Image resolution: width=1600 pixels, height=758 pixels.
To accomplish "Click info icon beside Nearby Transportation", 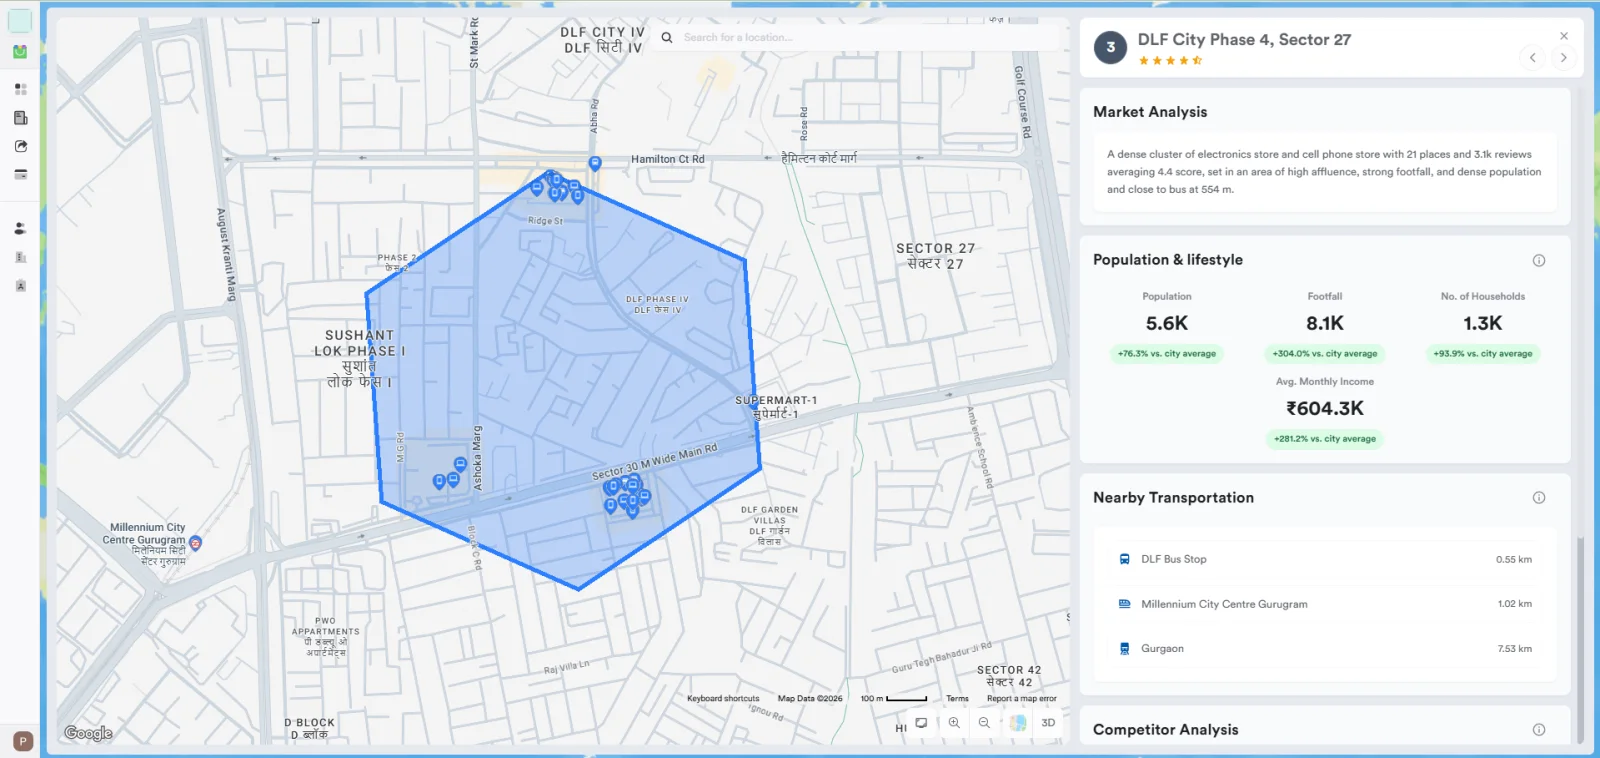I will [1539, 498].
